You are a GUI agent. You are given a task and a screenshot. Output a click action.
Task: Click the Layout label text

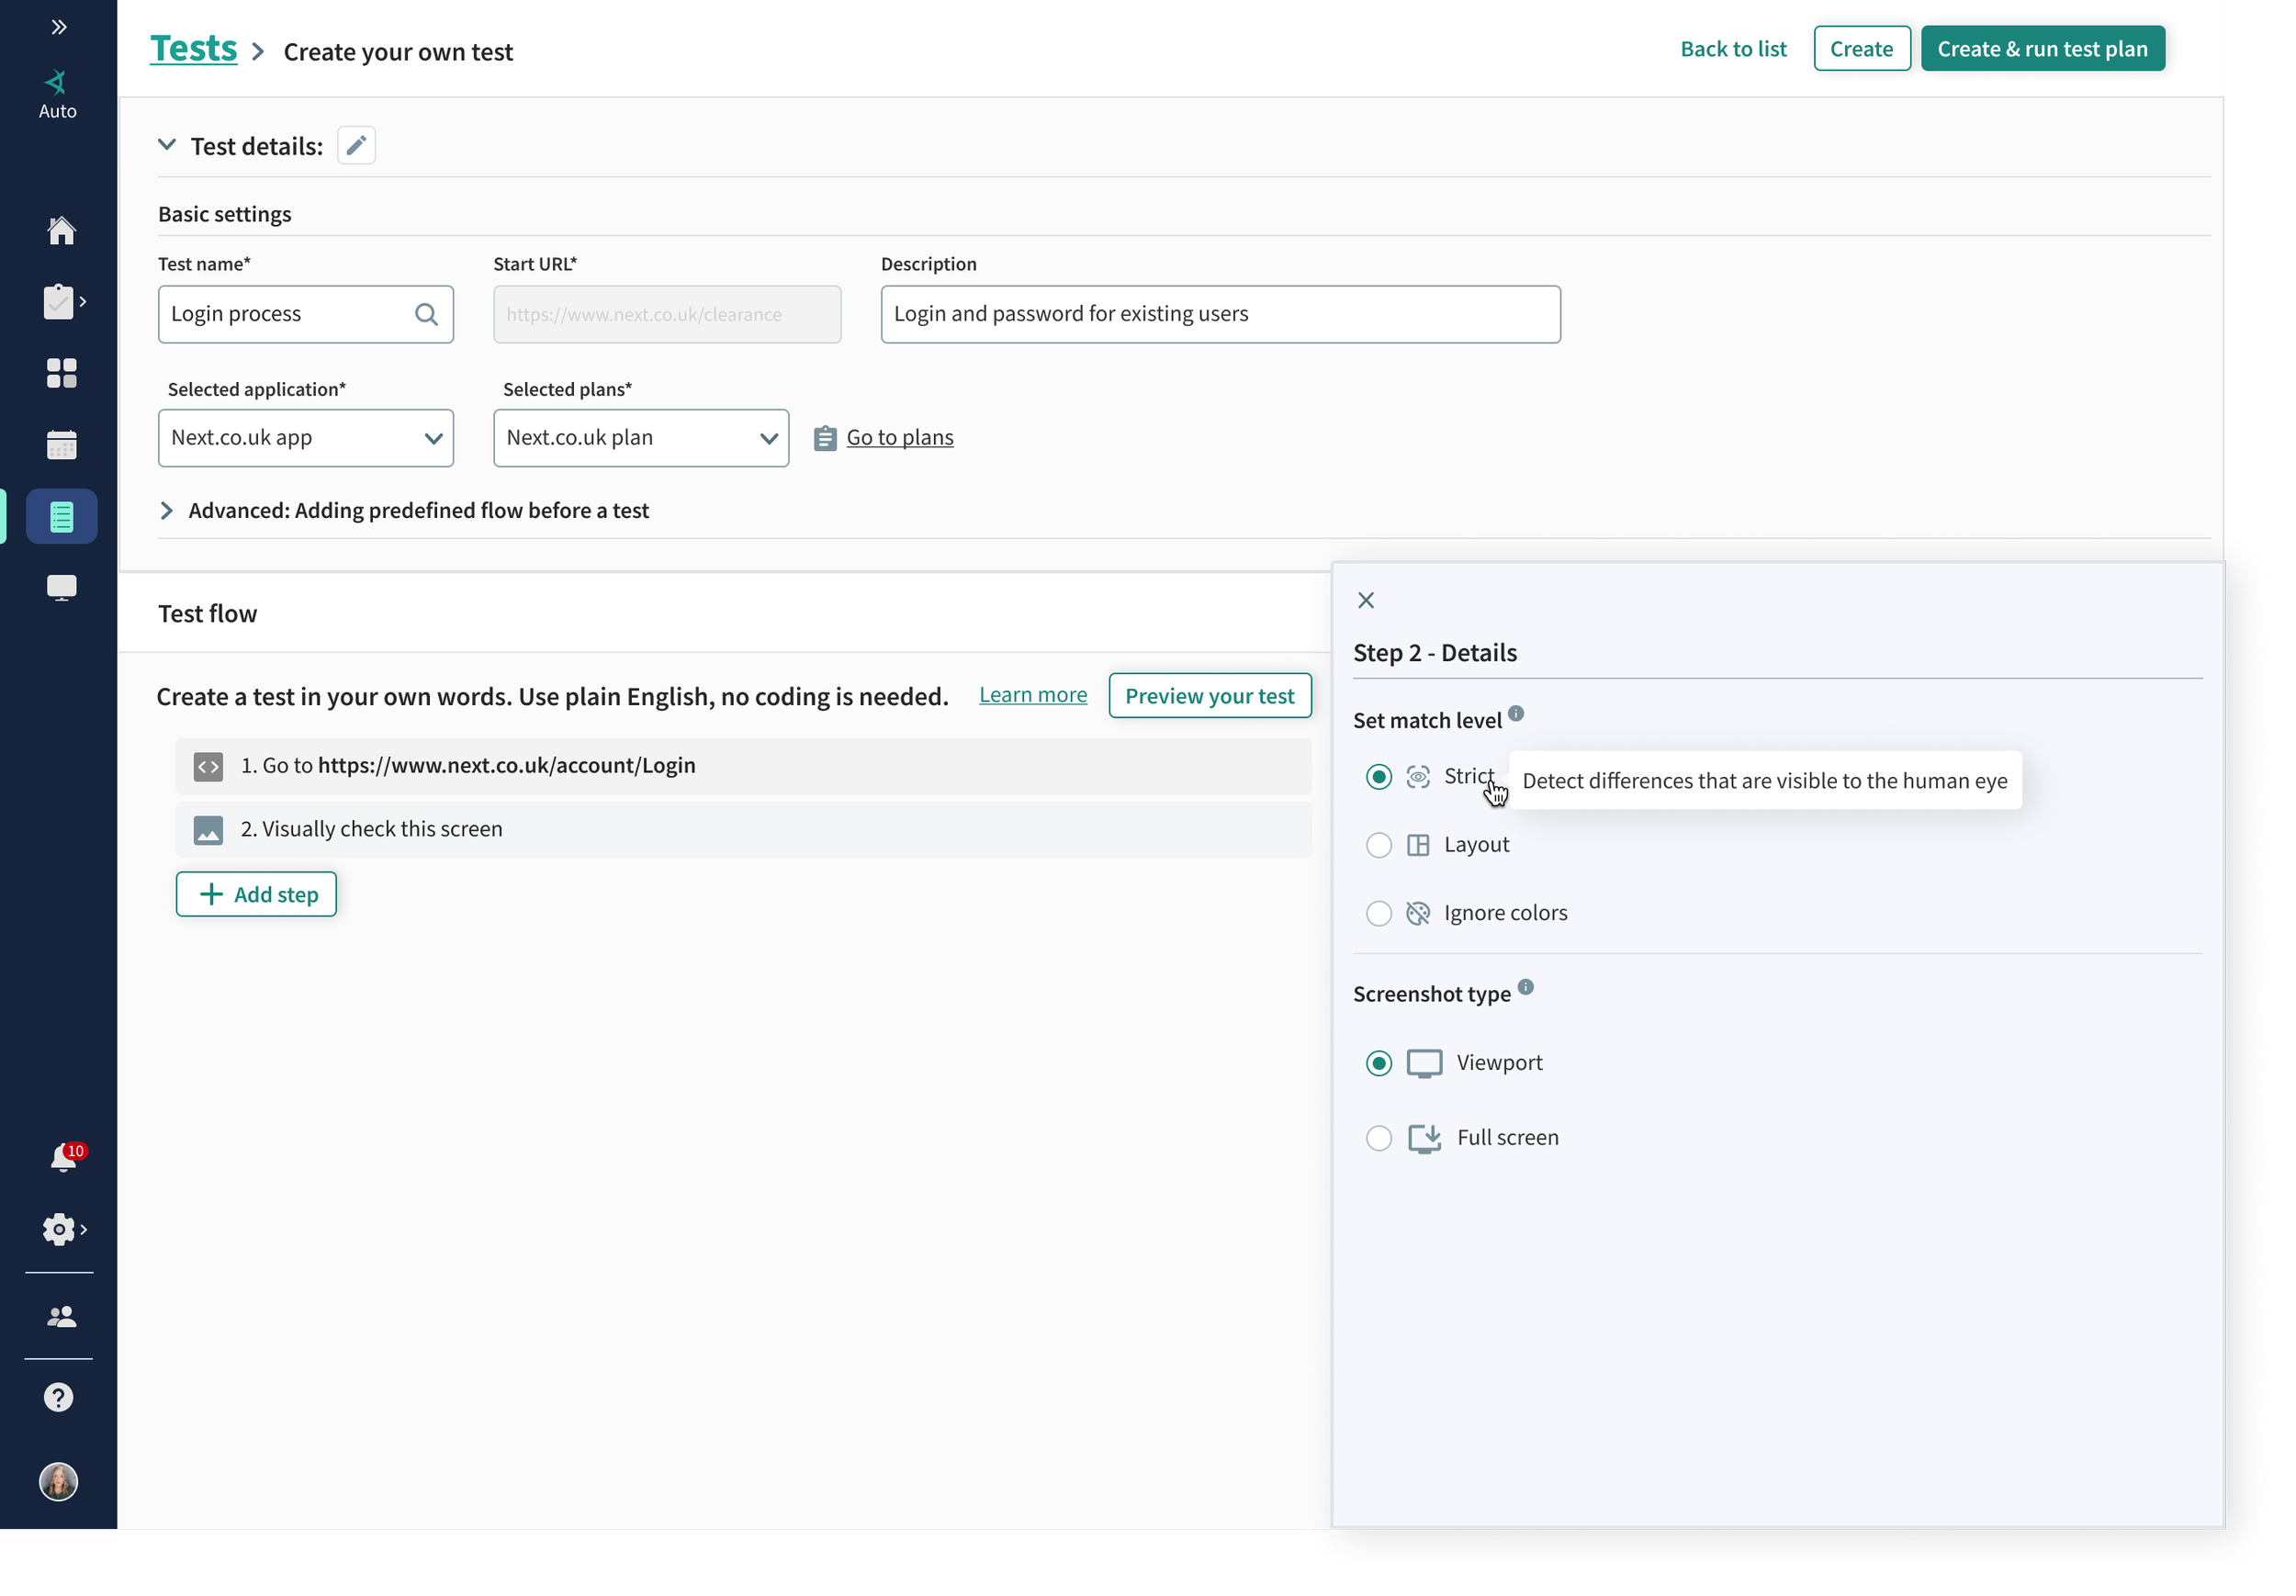point(1476,845)
